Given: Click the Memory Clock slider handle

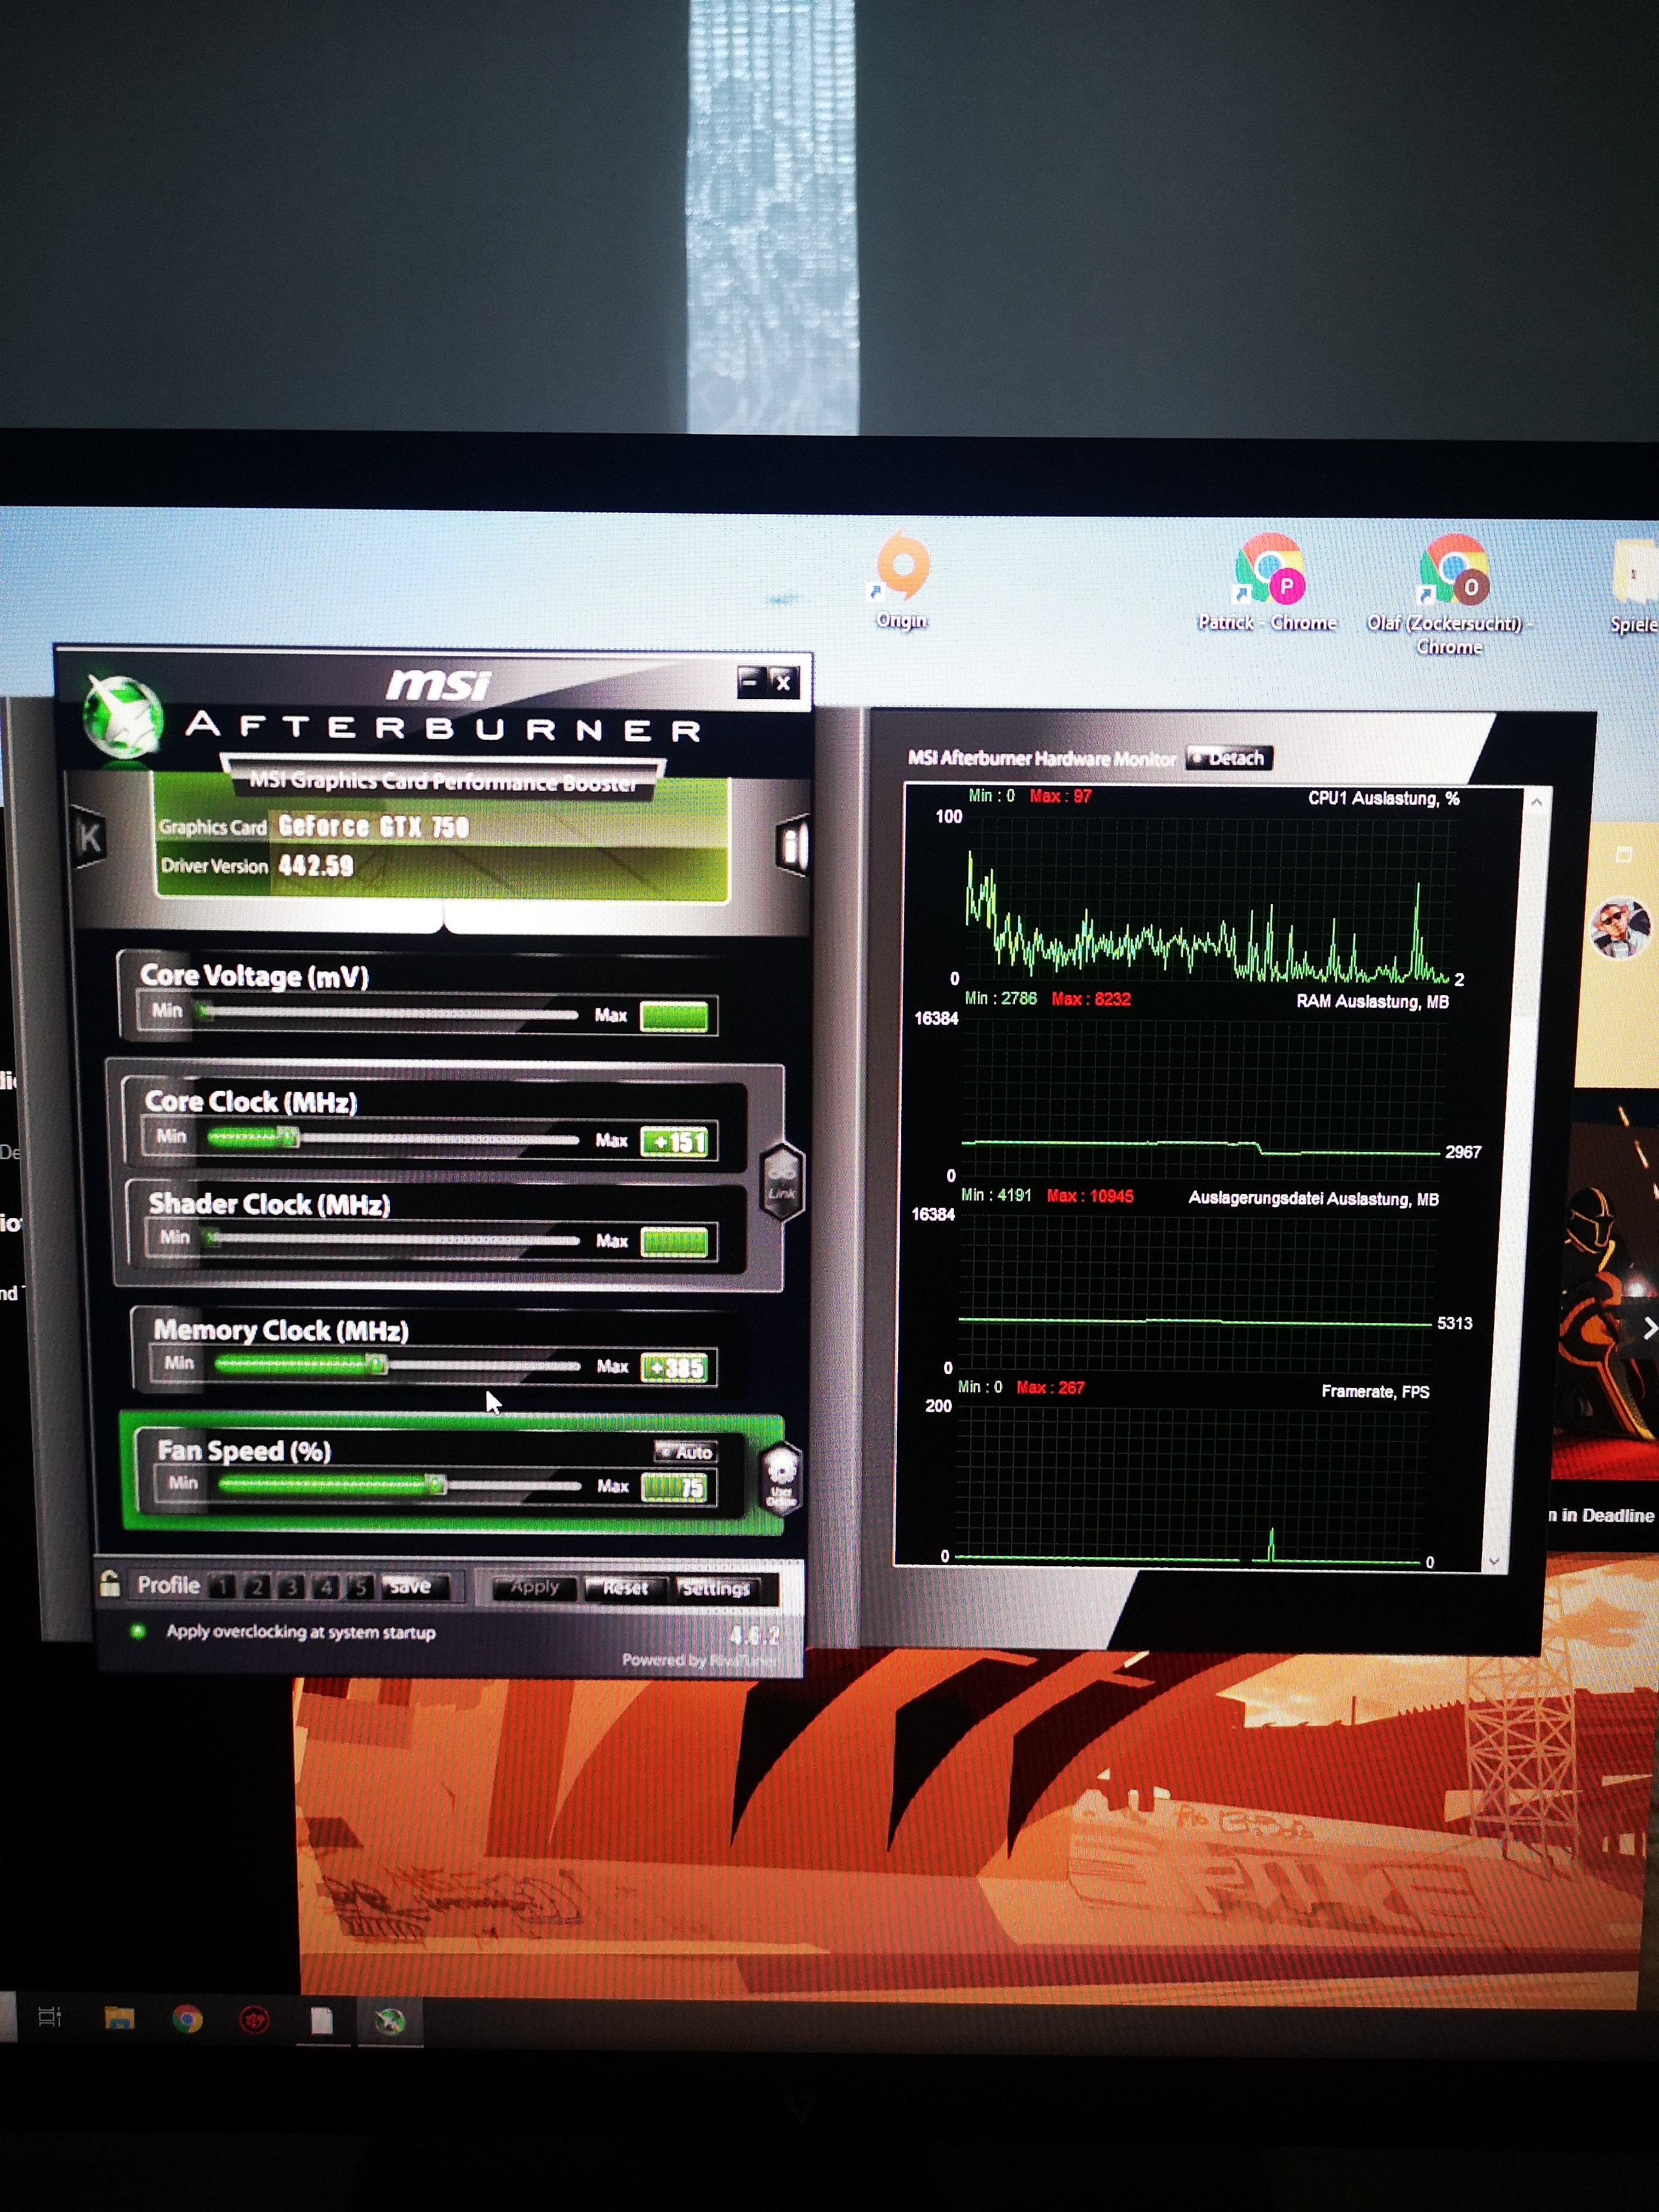Looking at the screenshot, I should 376,1365.
